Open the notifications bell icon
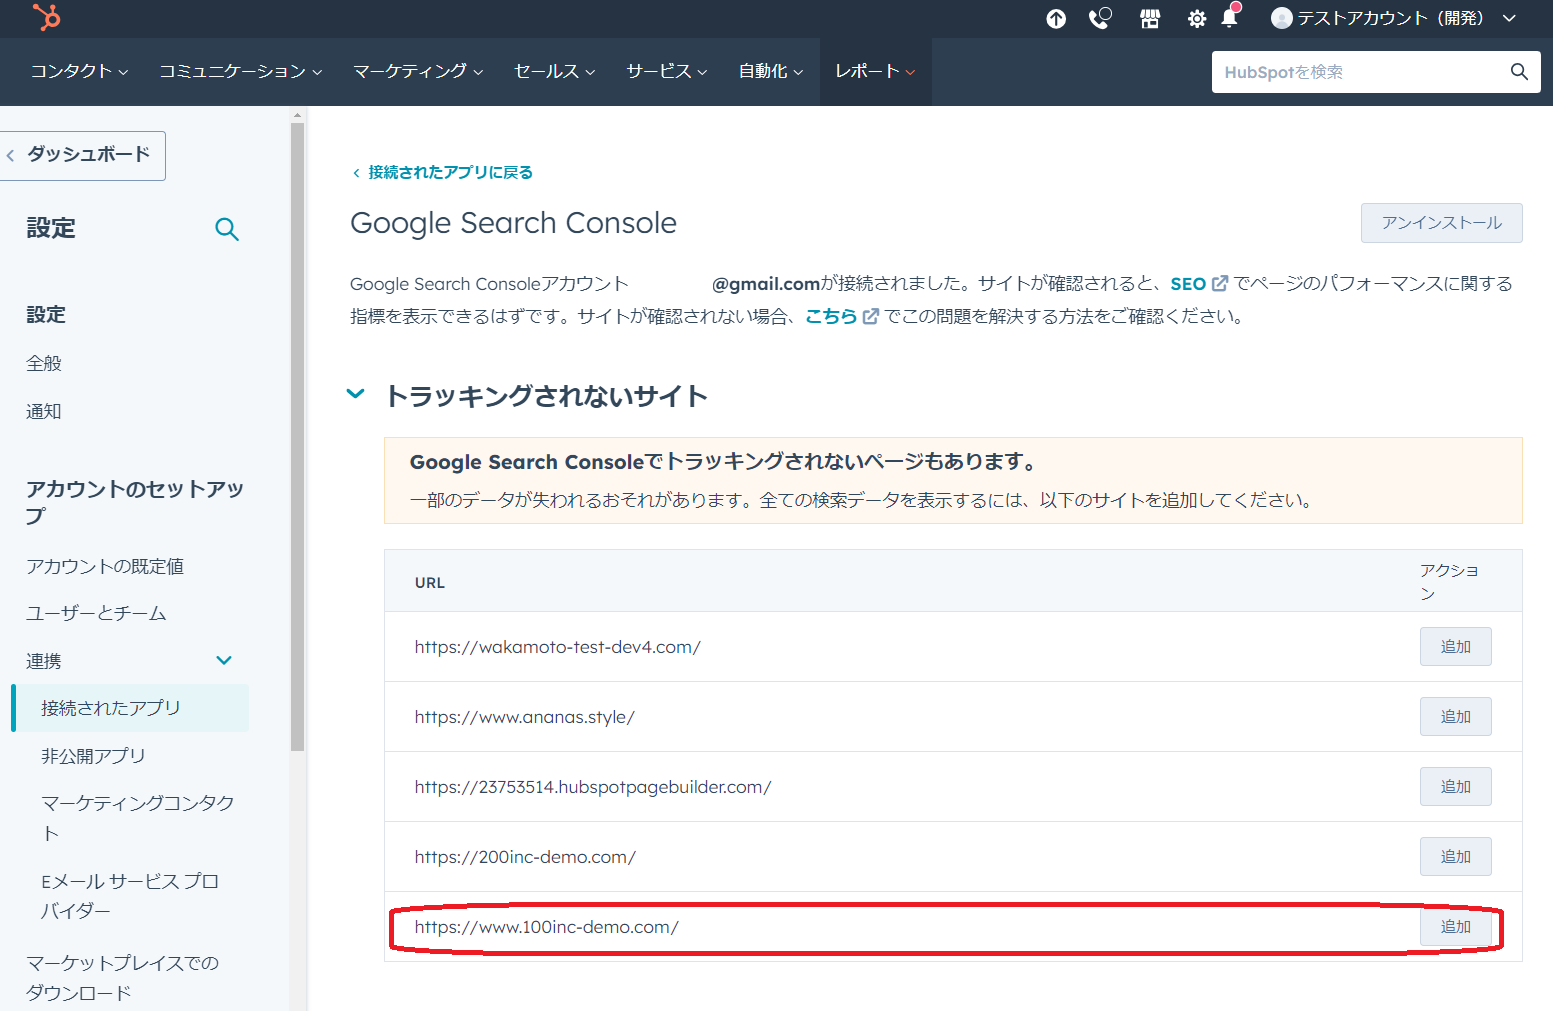The width and height of the screenshot is (1553, 1011). tap(1230, 17)
